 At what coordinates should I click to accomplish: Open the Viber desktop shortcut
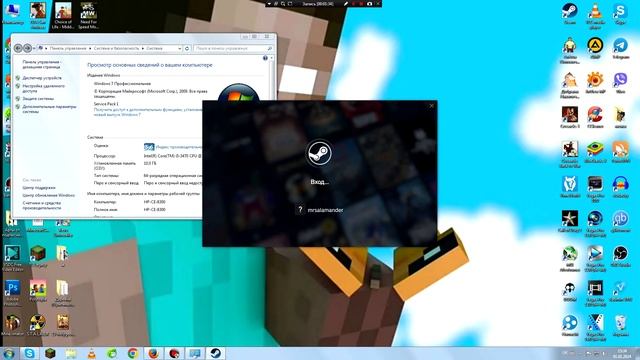click(620, 83)
